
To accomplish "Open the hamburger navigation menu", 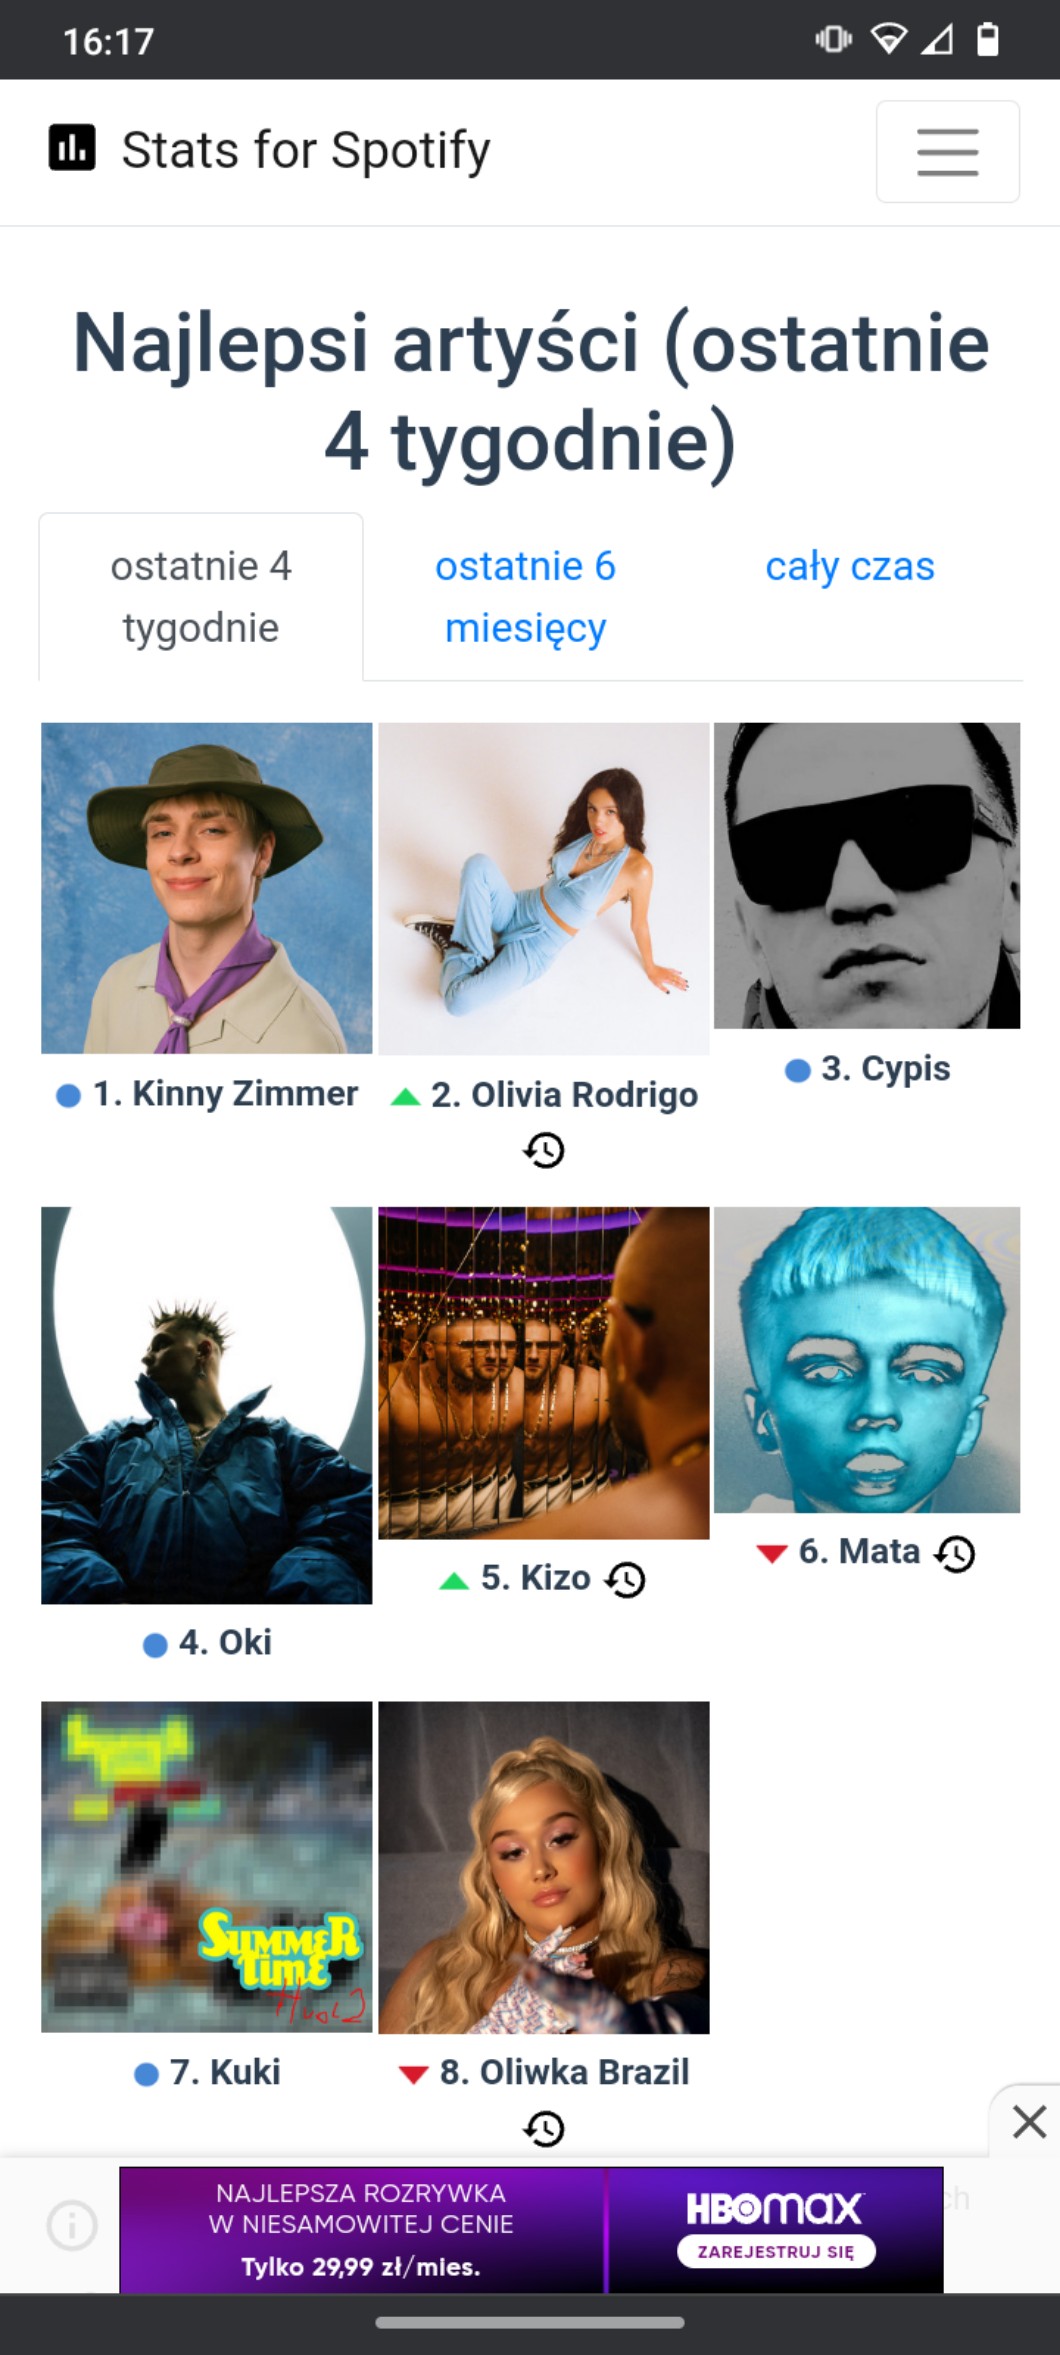I will click(x=947, y=151).
